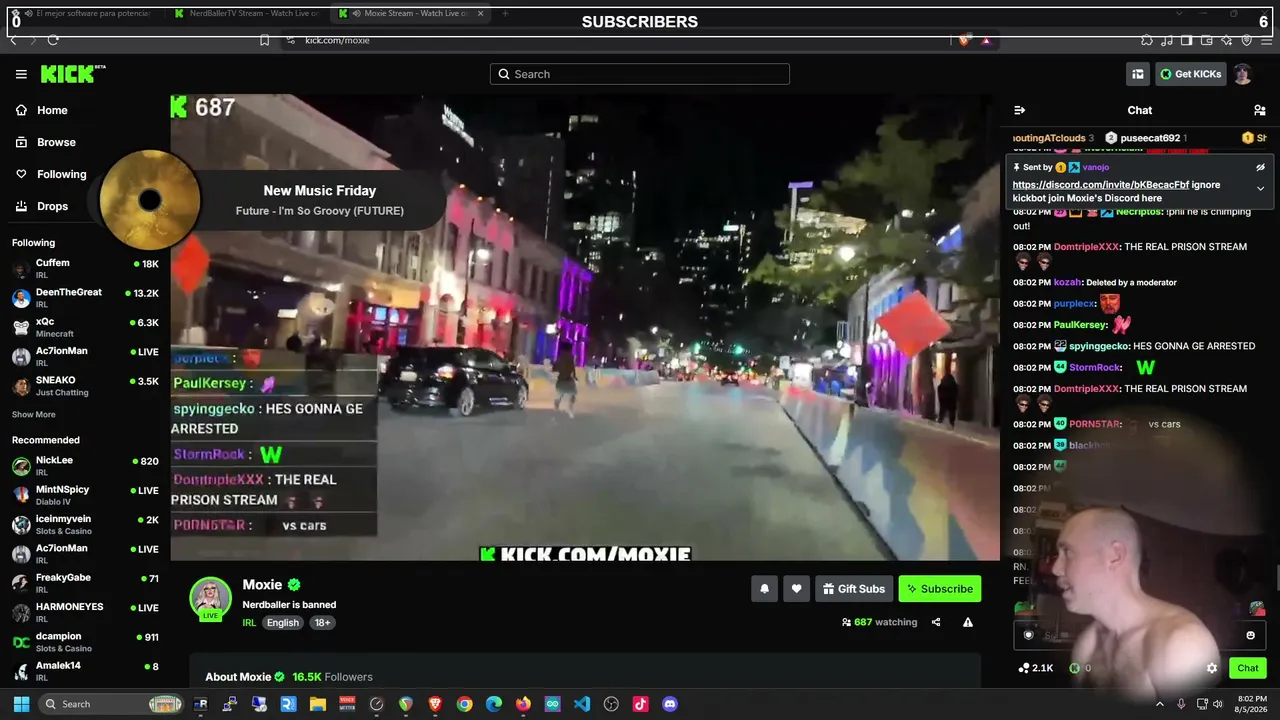Screen dimensions: 1280x720
Task: Open iceinmyvein recommended channel
Action: point(85,524)
